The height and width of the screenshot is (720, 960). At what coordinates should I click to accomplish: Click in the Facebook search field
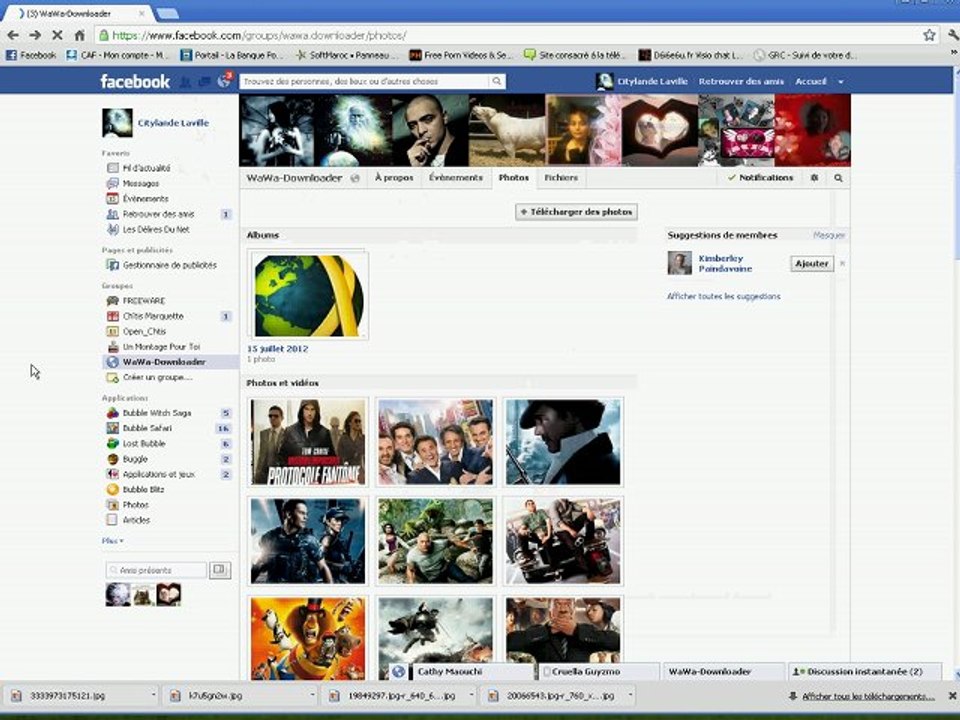(365, 81)
